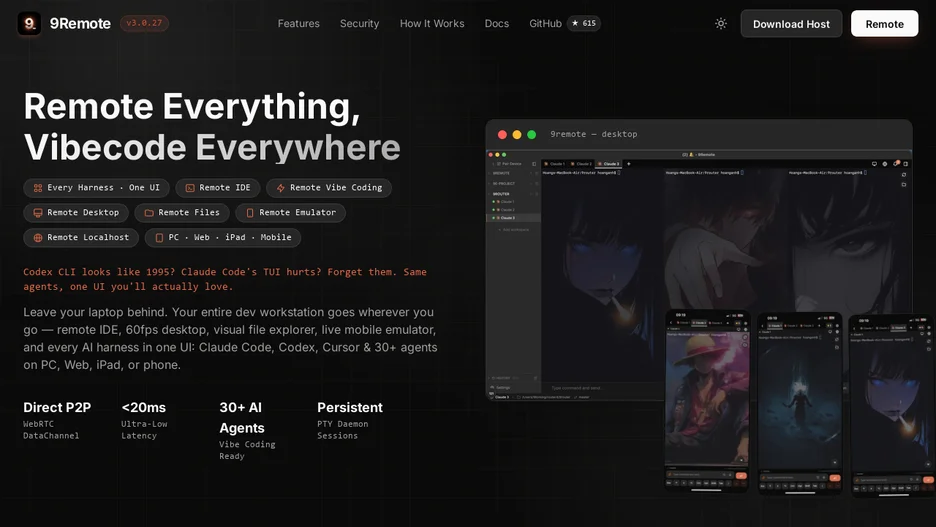Click the Remote Desktop monitor icon
936x527 pixels.
click(x=38, y=213)
